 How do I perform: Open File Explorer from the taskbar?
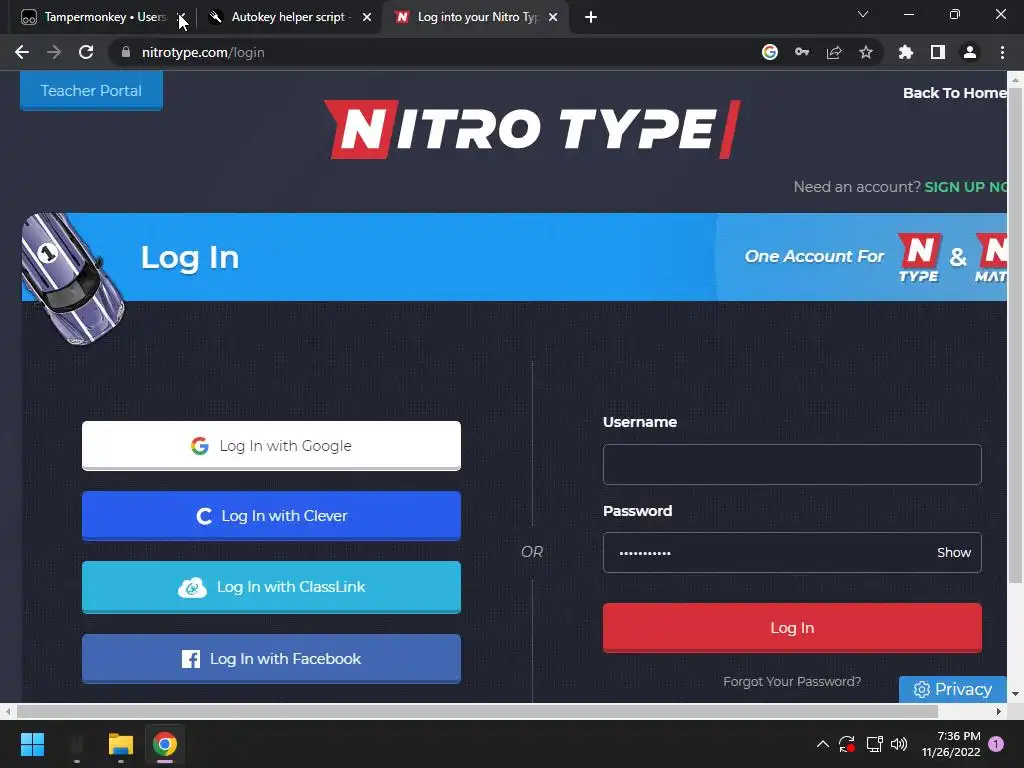(x=121, y=744)
